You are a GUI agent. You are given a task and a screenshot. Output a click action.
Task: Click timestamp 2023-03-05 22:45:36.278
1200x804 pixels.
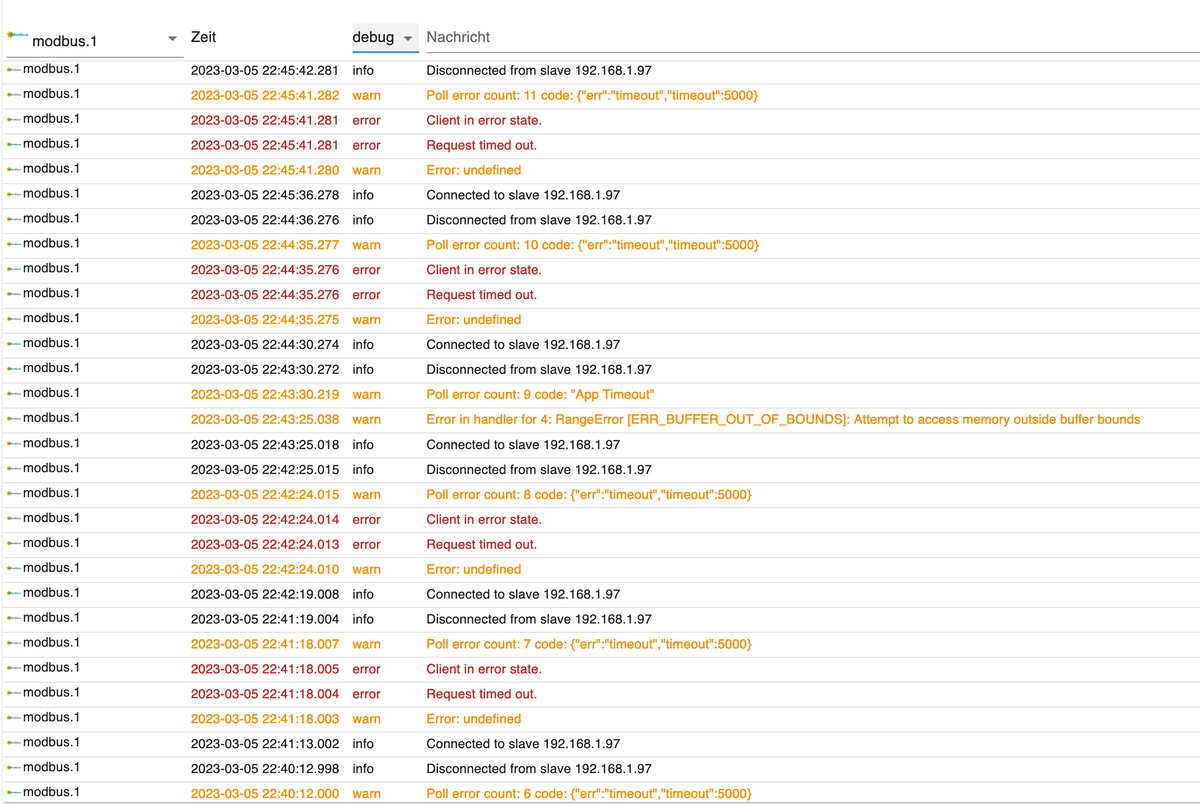[x=265, y=195]
